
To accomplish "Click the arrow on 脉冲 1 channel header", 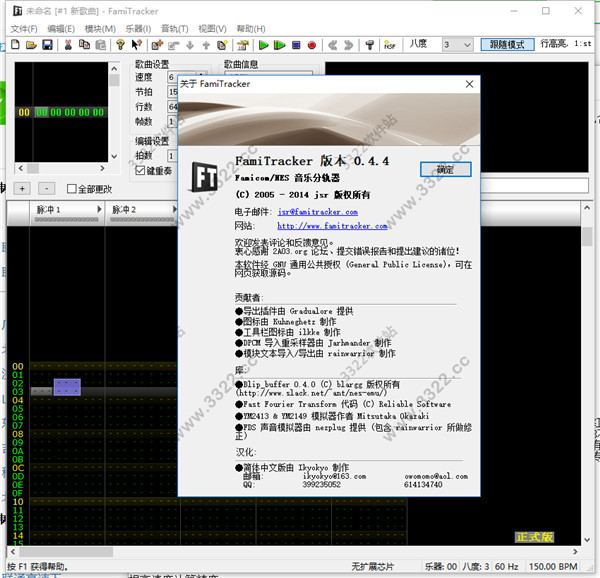I will click(x=98, y=209).
